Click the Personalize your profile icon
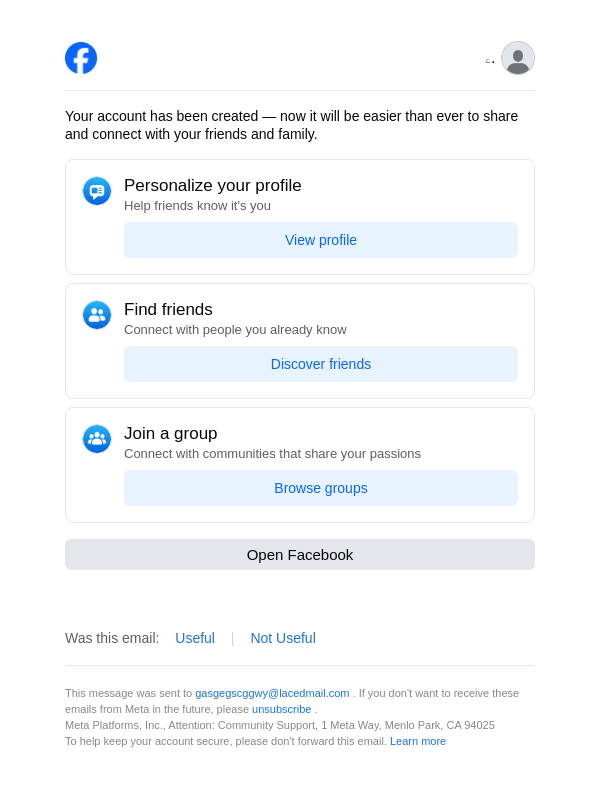This screenshot has height=787, width=600. point(97,191)
